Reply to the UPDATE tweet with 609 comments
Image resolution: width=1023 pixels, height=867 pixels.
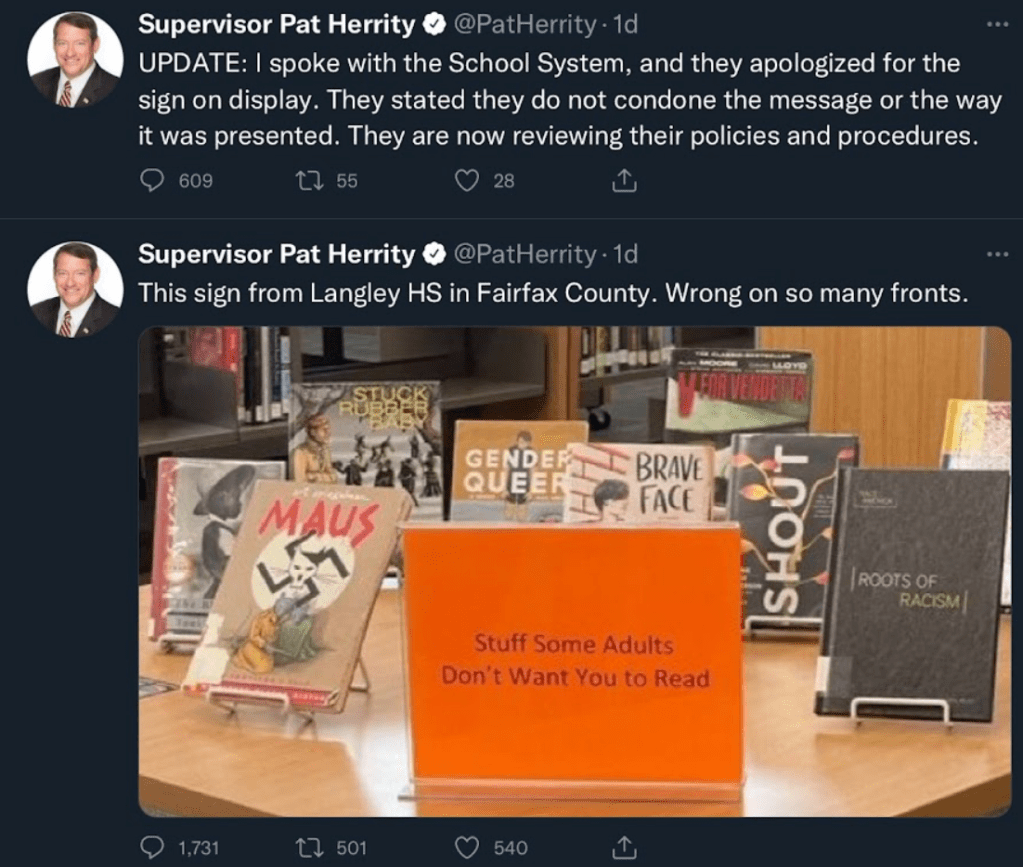click(153, 181)
